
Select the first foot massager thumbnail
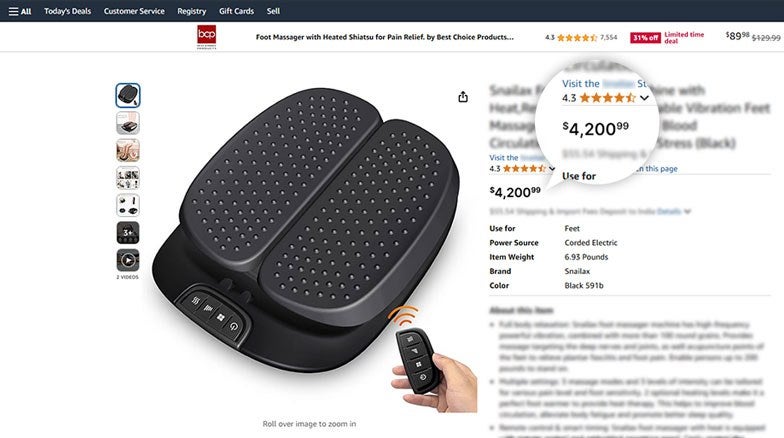coord(128,95)
